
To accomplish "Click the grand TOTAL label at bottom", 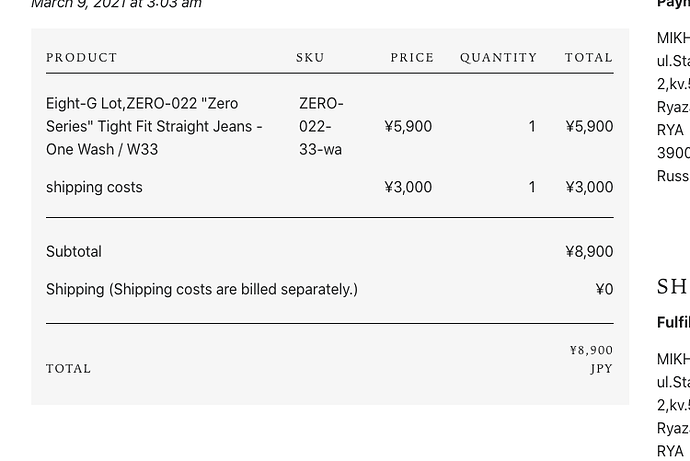I will [69, 369].
